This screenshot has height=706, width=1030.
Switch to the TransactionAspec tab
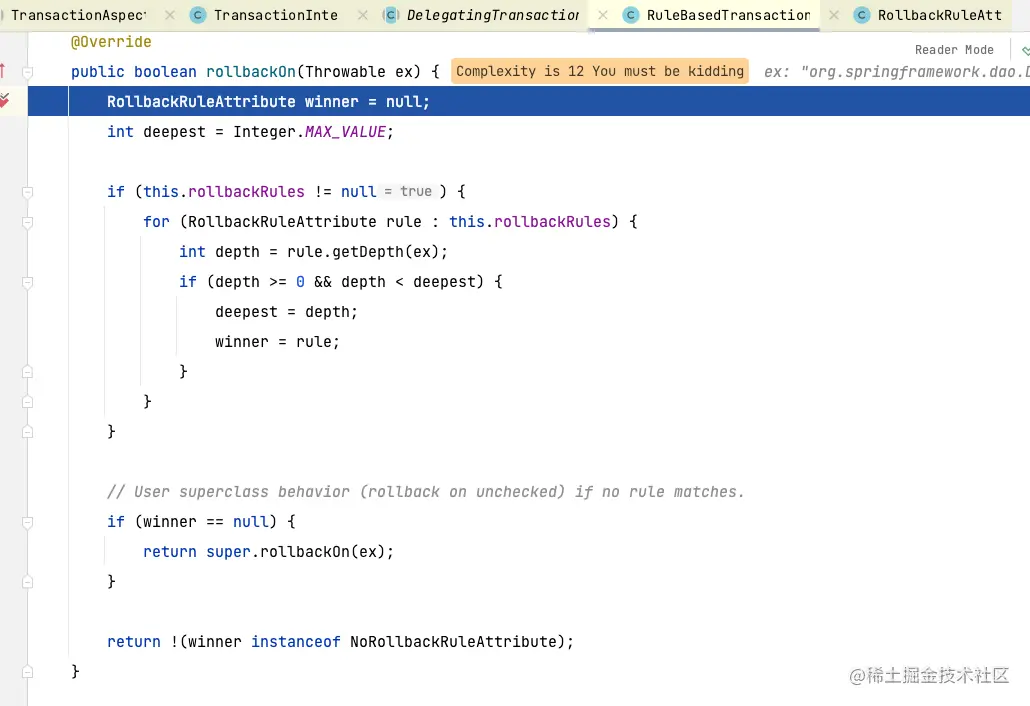pyautogui.click(x=78, y=15)
